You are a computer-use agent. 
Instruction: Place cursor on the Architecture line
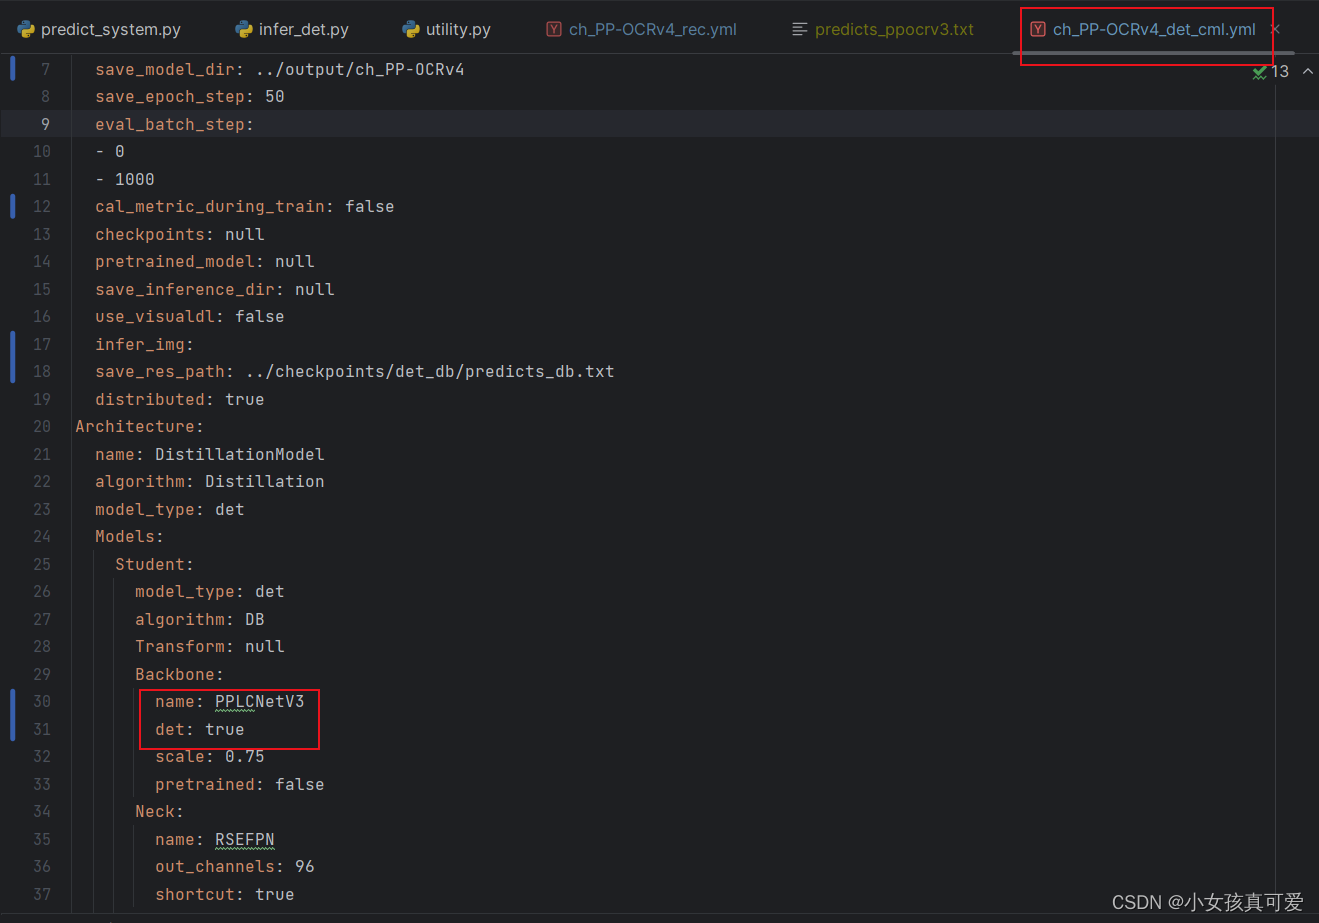(x=139, y=426)
